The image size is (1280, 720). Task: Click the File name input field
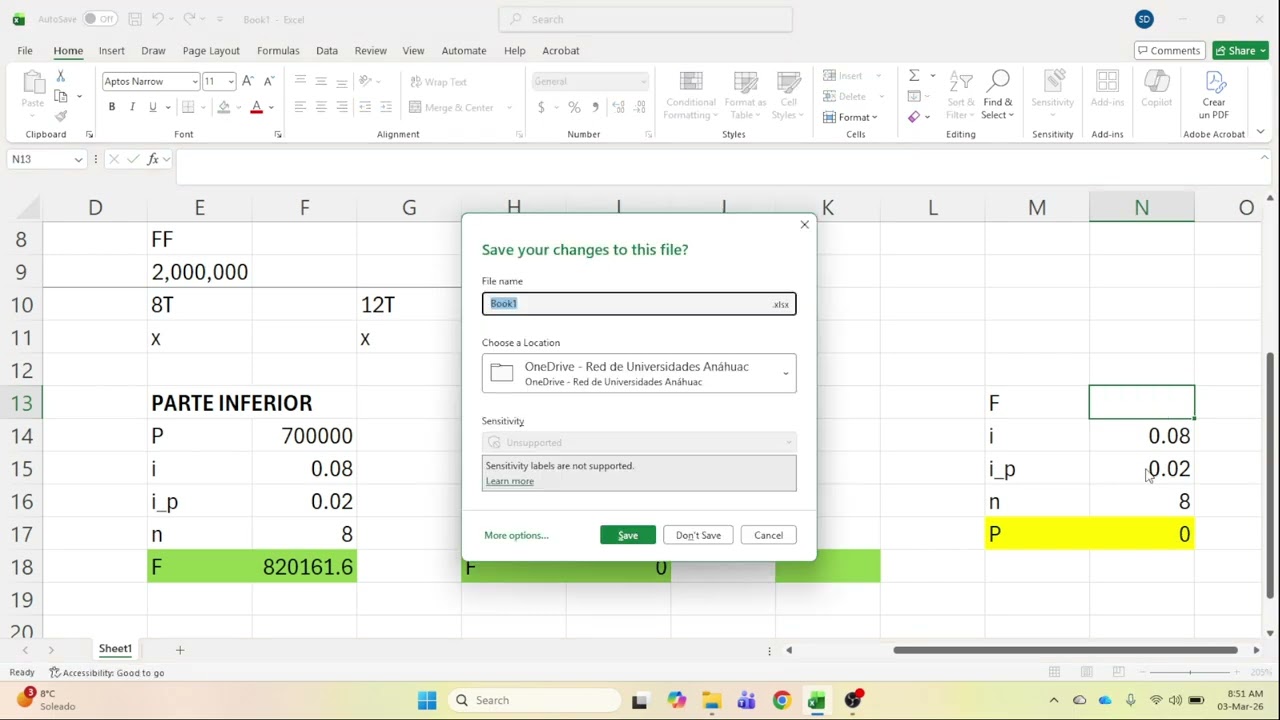click(x=639, y=304)
